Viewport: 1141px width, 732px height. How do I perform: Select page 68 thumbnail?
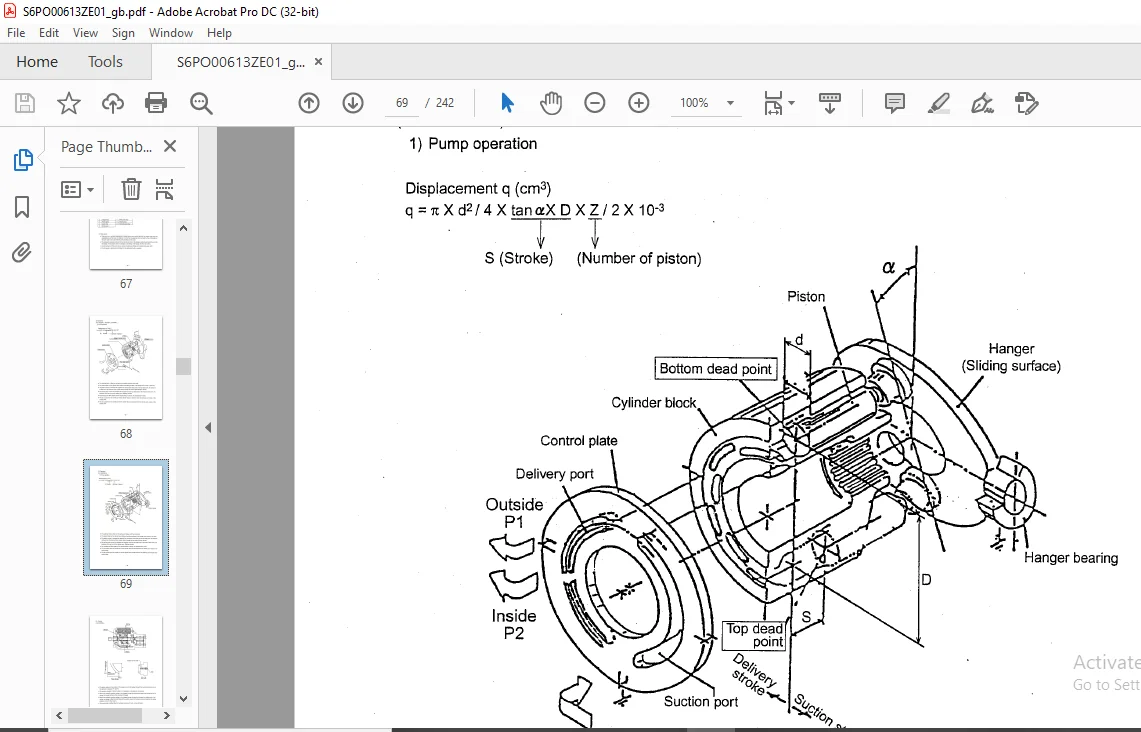tap(126, 367)
